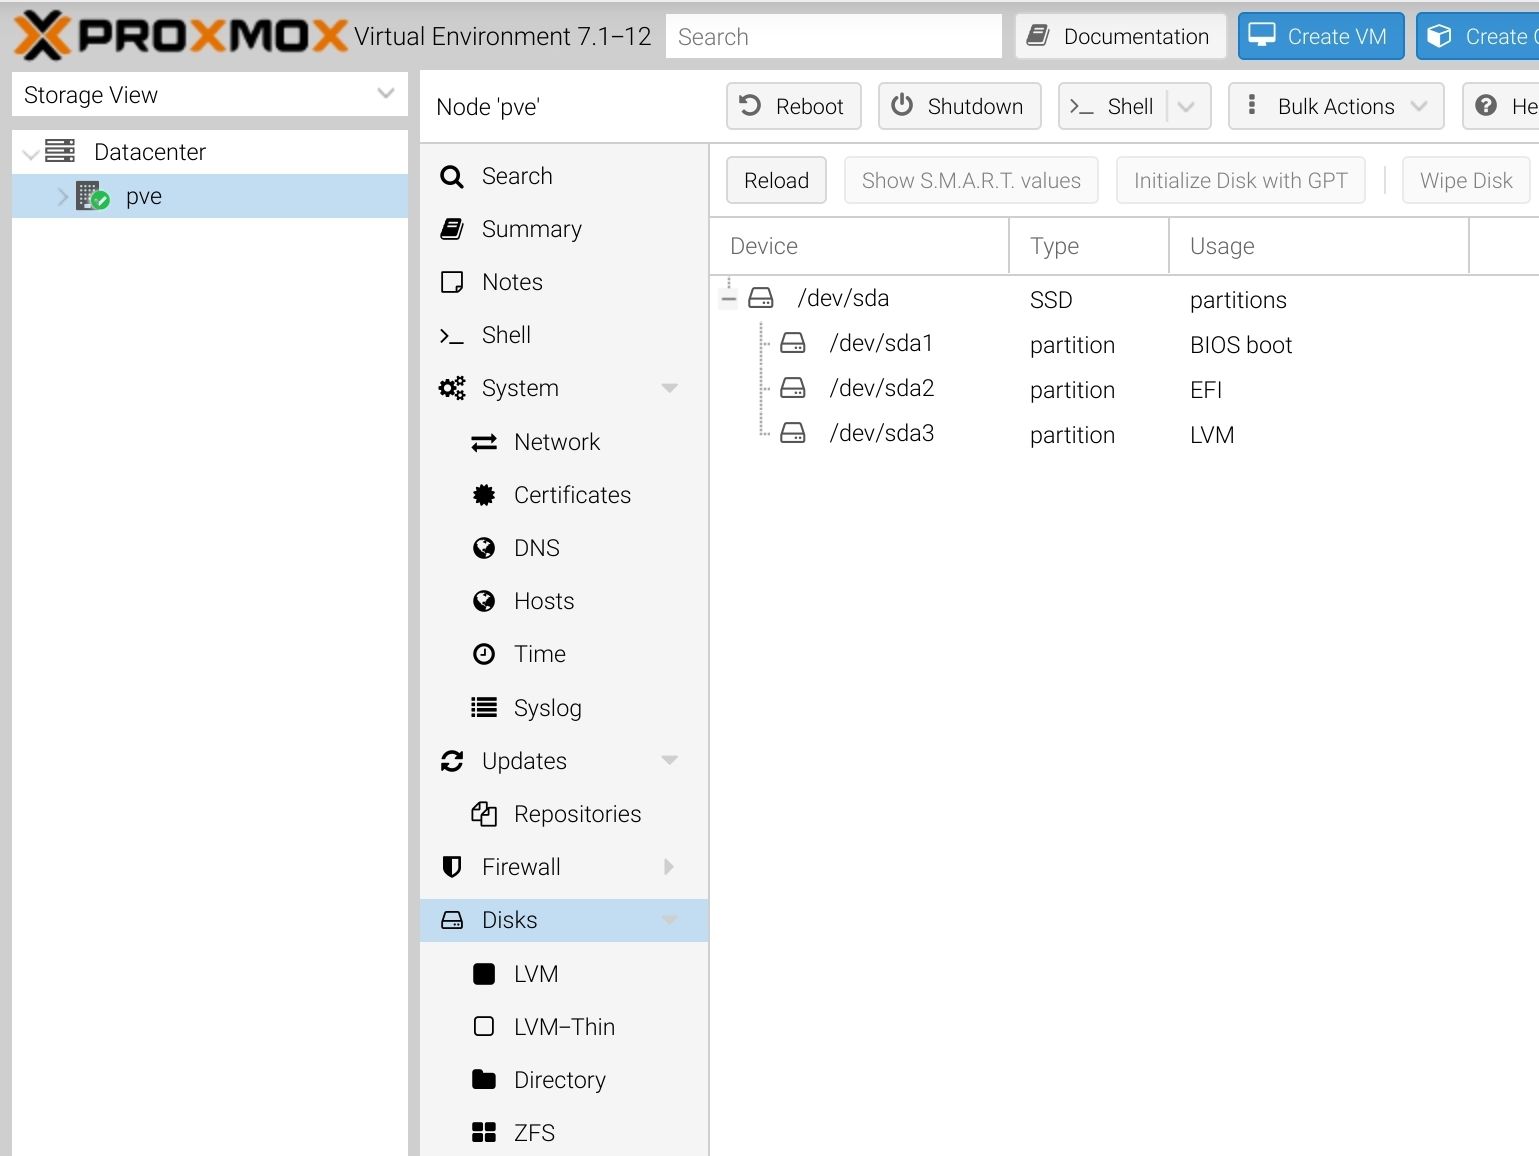This screenshot has height=1156, width=1539.
Task: Sort by the Device column header
Action: pyautogui.click(x=859, y=246)
